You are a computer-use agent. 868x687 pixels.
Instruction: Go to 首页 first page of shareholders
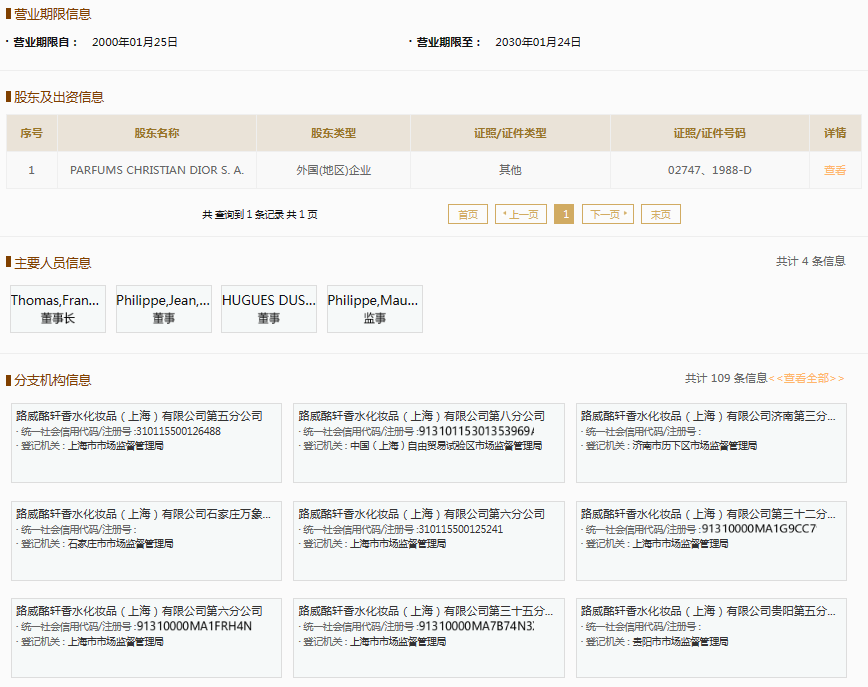pos(467,214)
